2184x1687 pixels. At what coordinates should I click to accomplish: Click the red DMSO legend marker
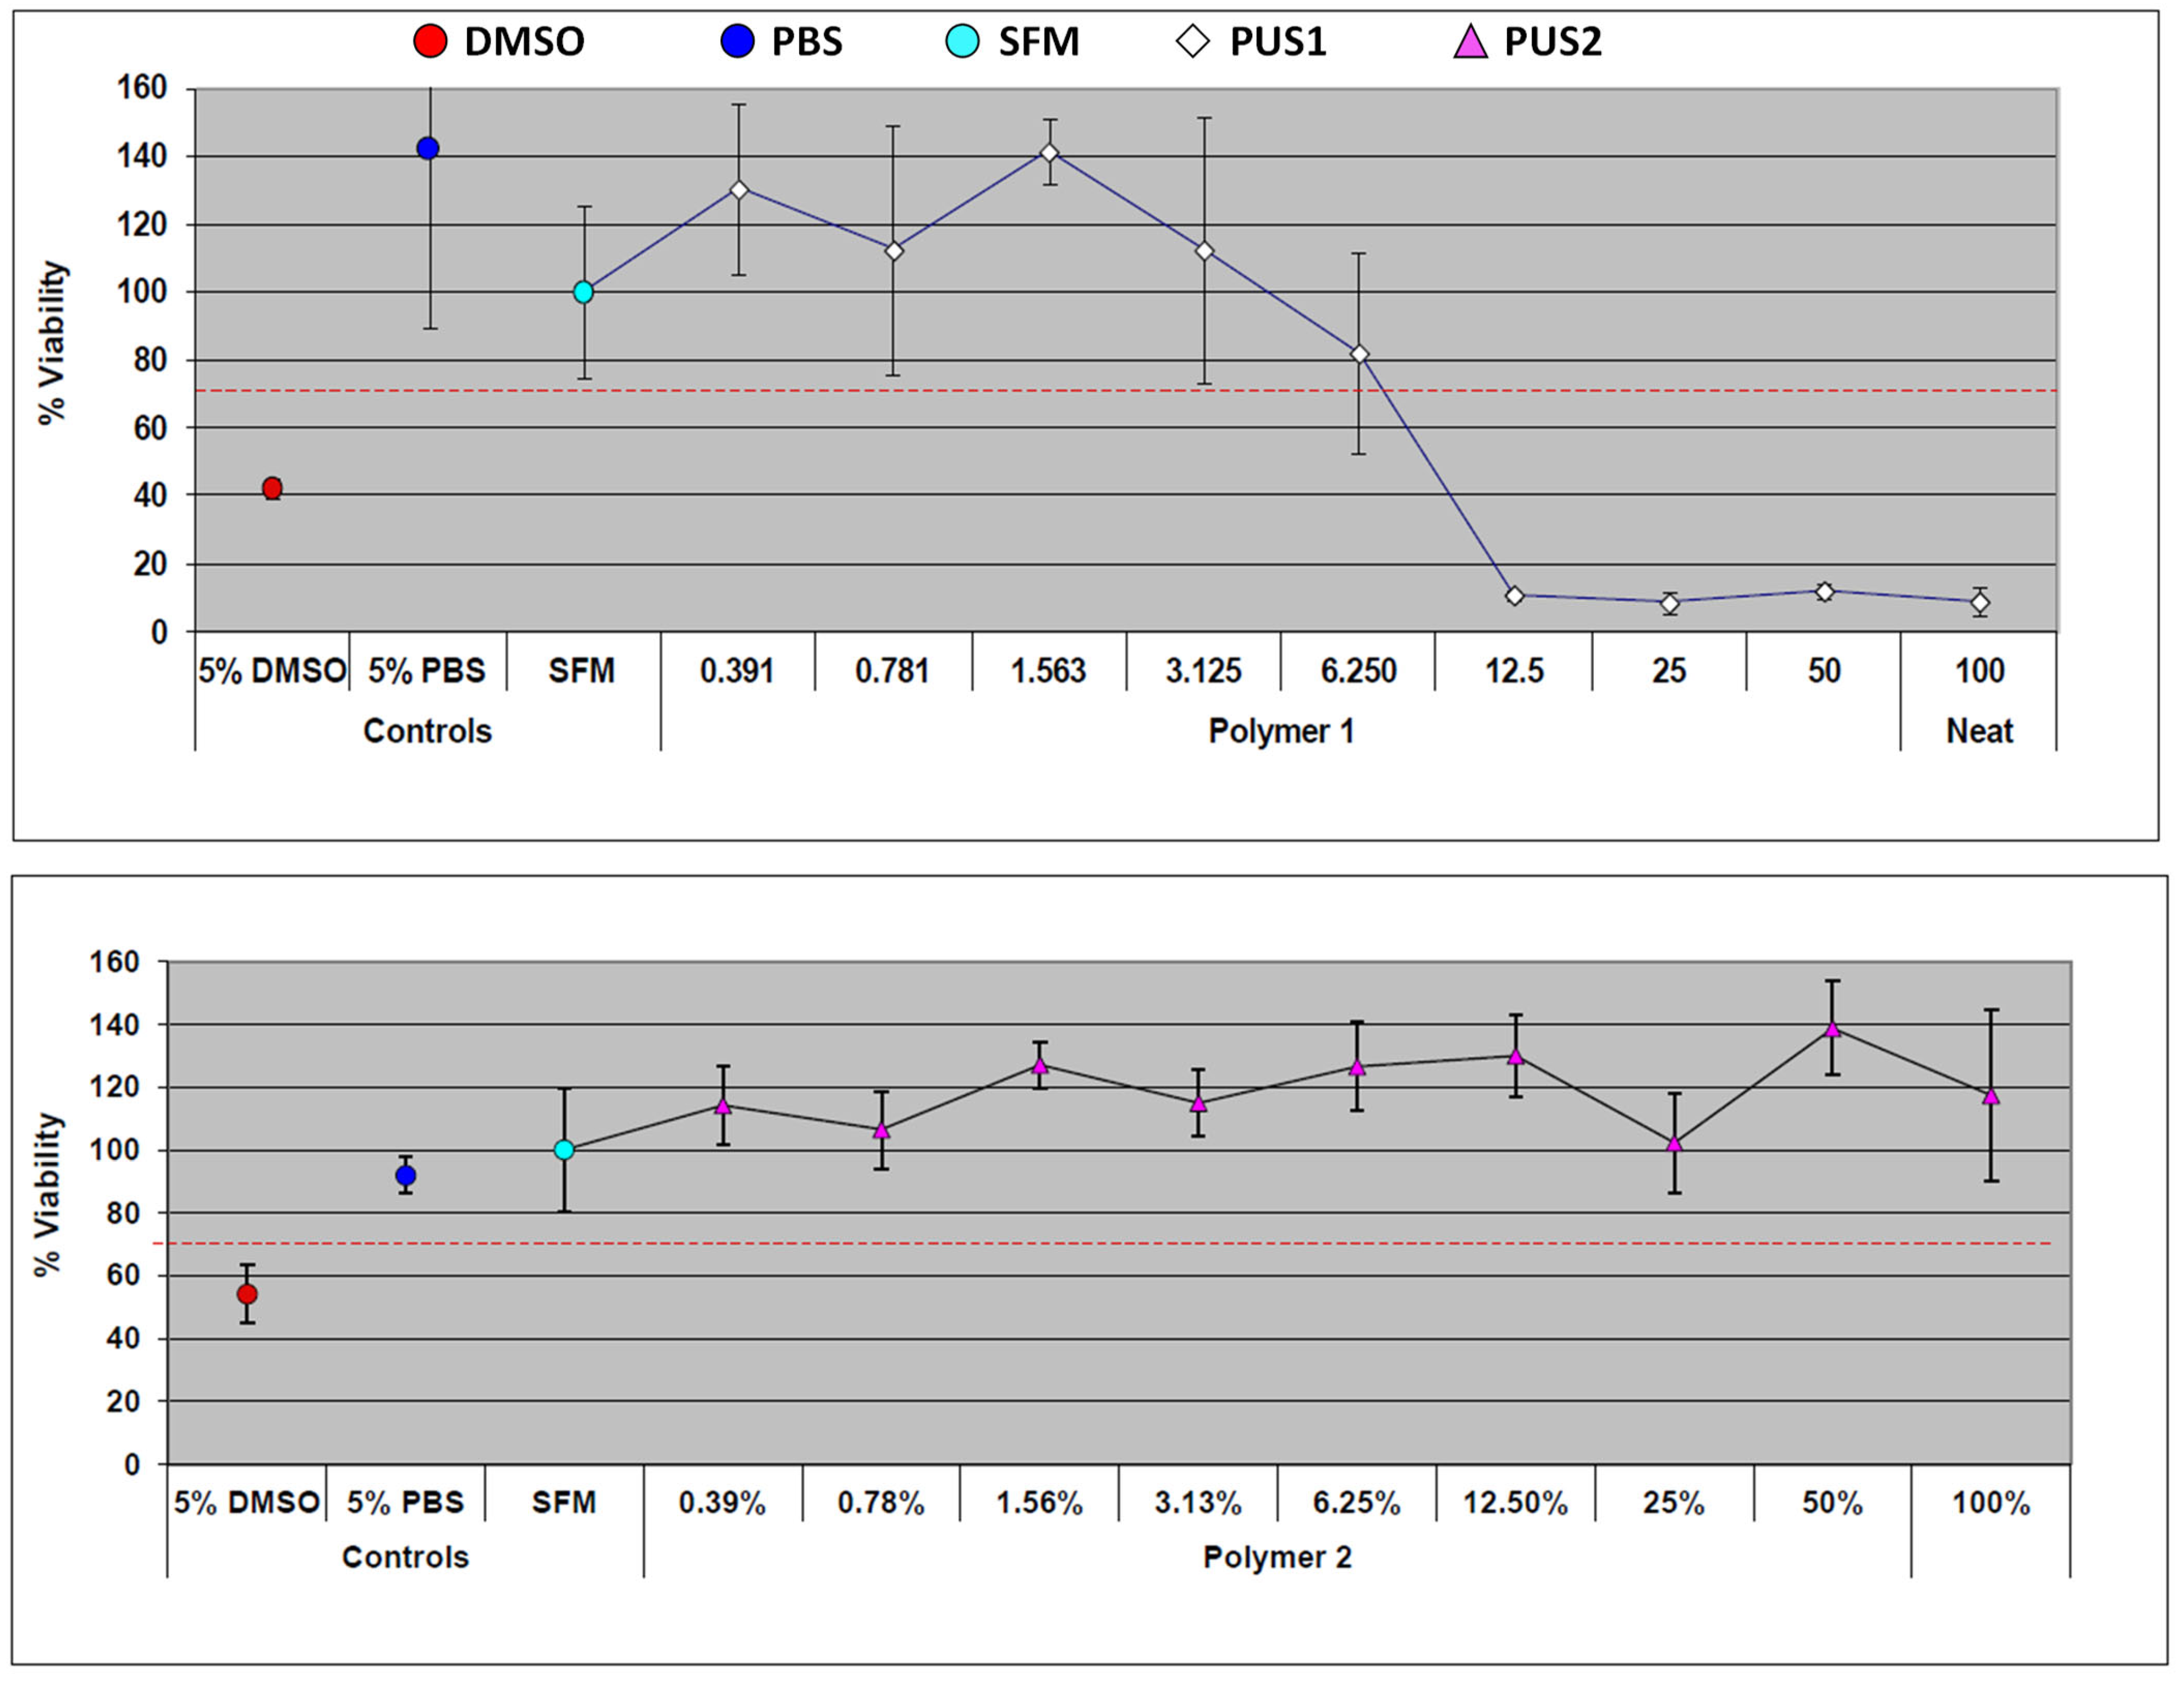tap(430, 42)
